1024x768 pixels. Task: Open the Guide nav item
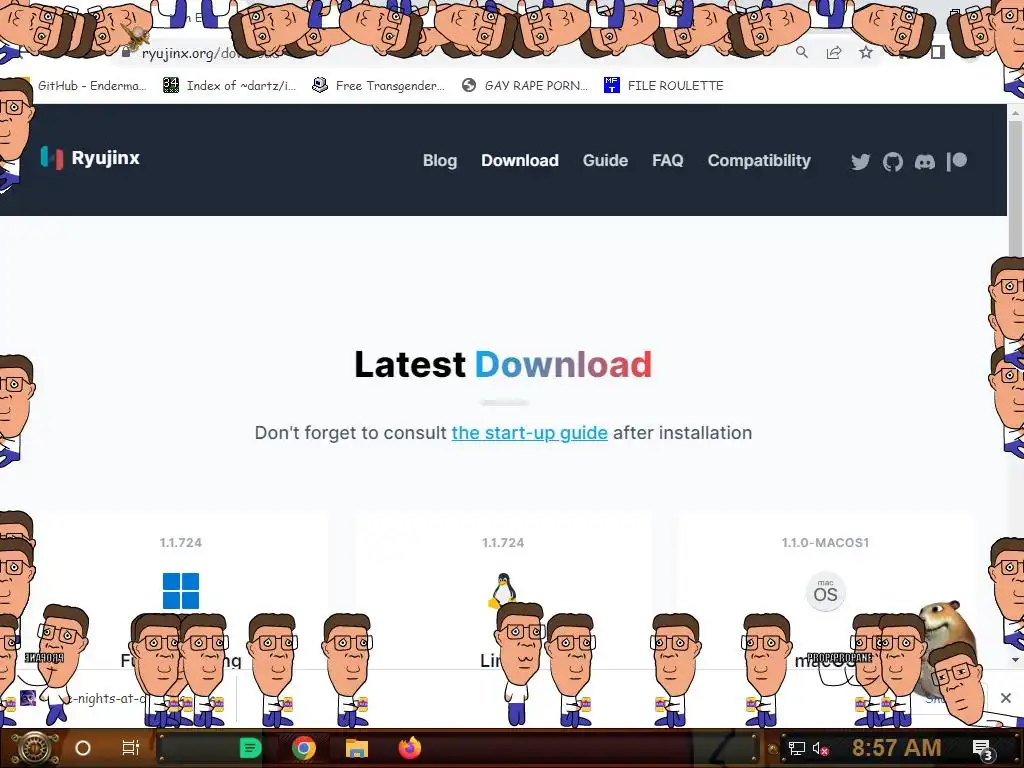tap(605, 161)
